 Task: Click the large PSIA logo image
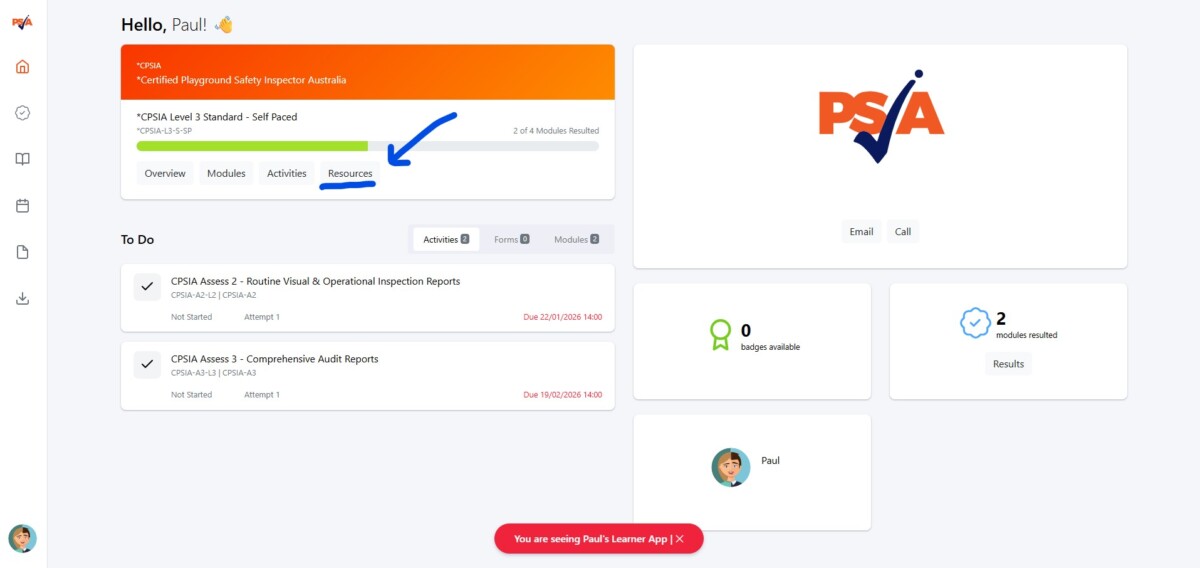(x=880, y=117)
